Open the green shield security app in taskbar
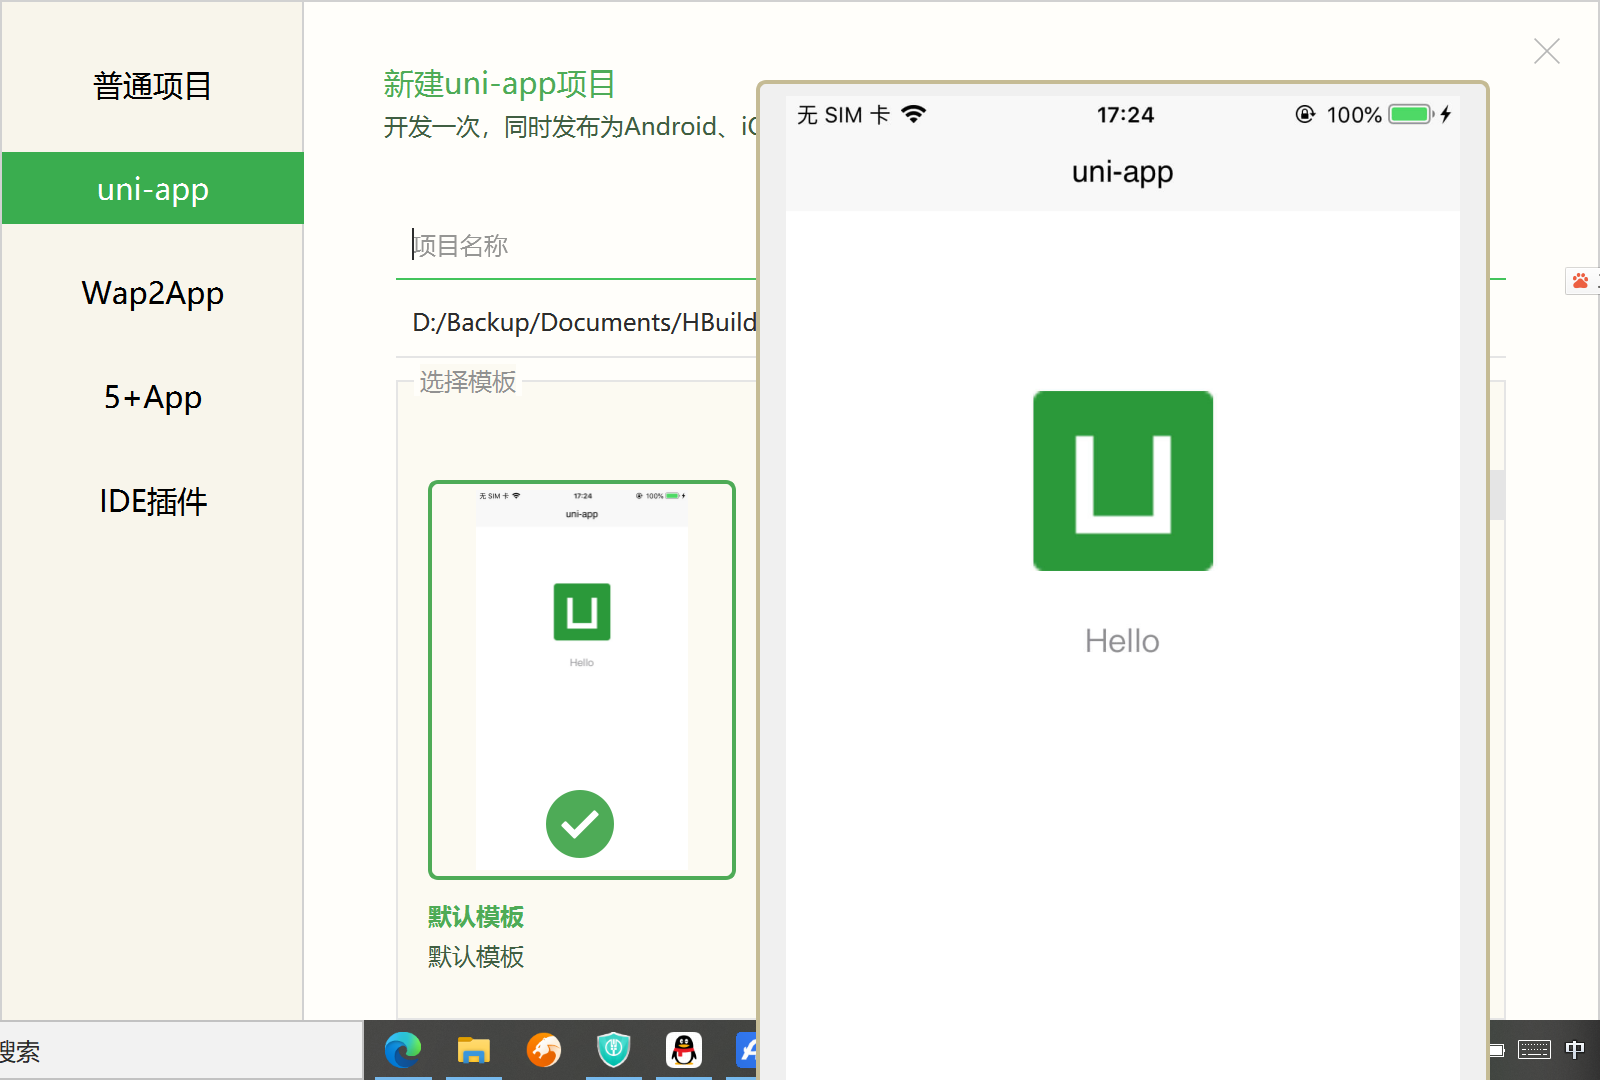Viewport: 1600px width, 1080px height. (x=614, y=1050)
